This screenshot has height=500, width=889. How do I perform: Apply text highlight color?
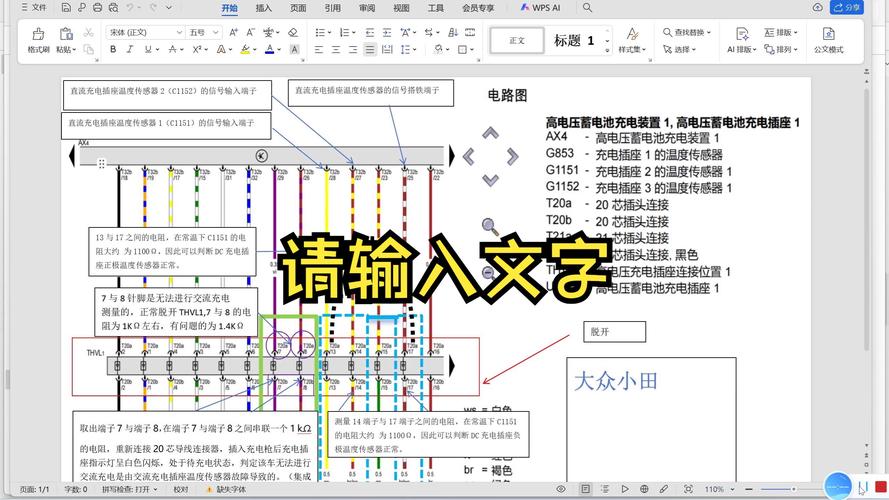245,49
